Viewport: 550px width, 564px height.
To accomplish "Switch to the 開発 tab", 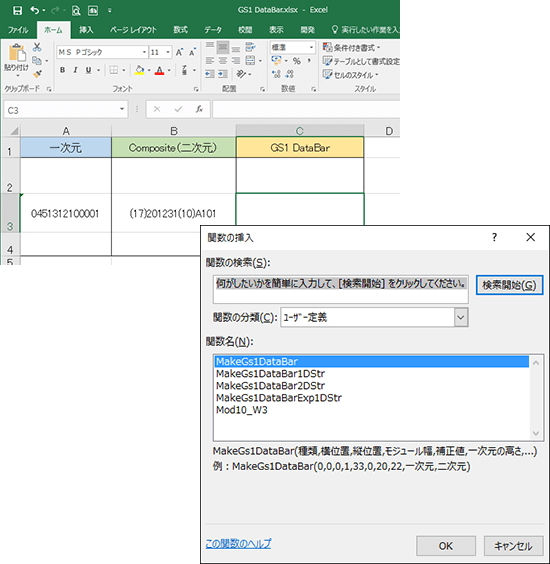I will [x=308, y=30].
